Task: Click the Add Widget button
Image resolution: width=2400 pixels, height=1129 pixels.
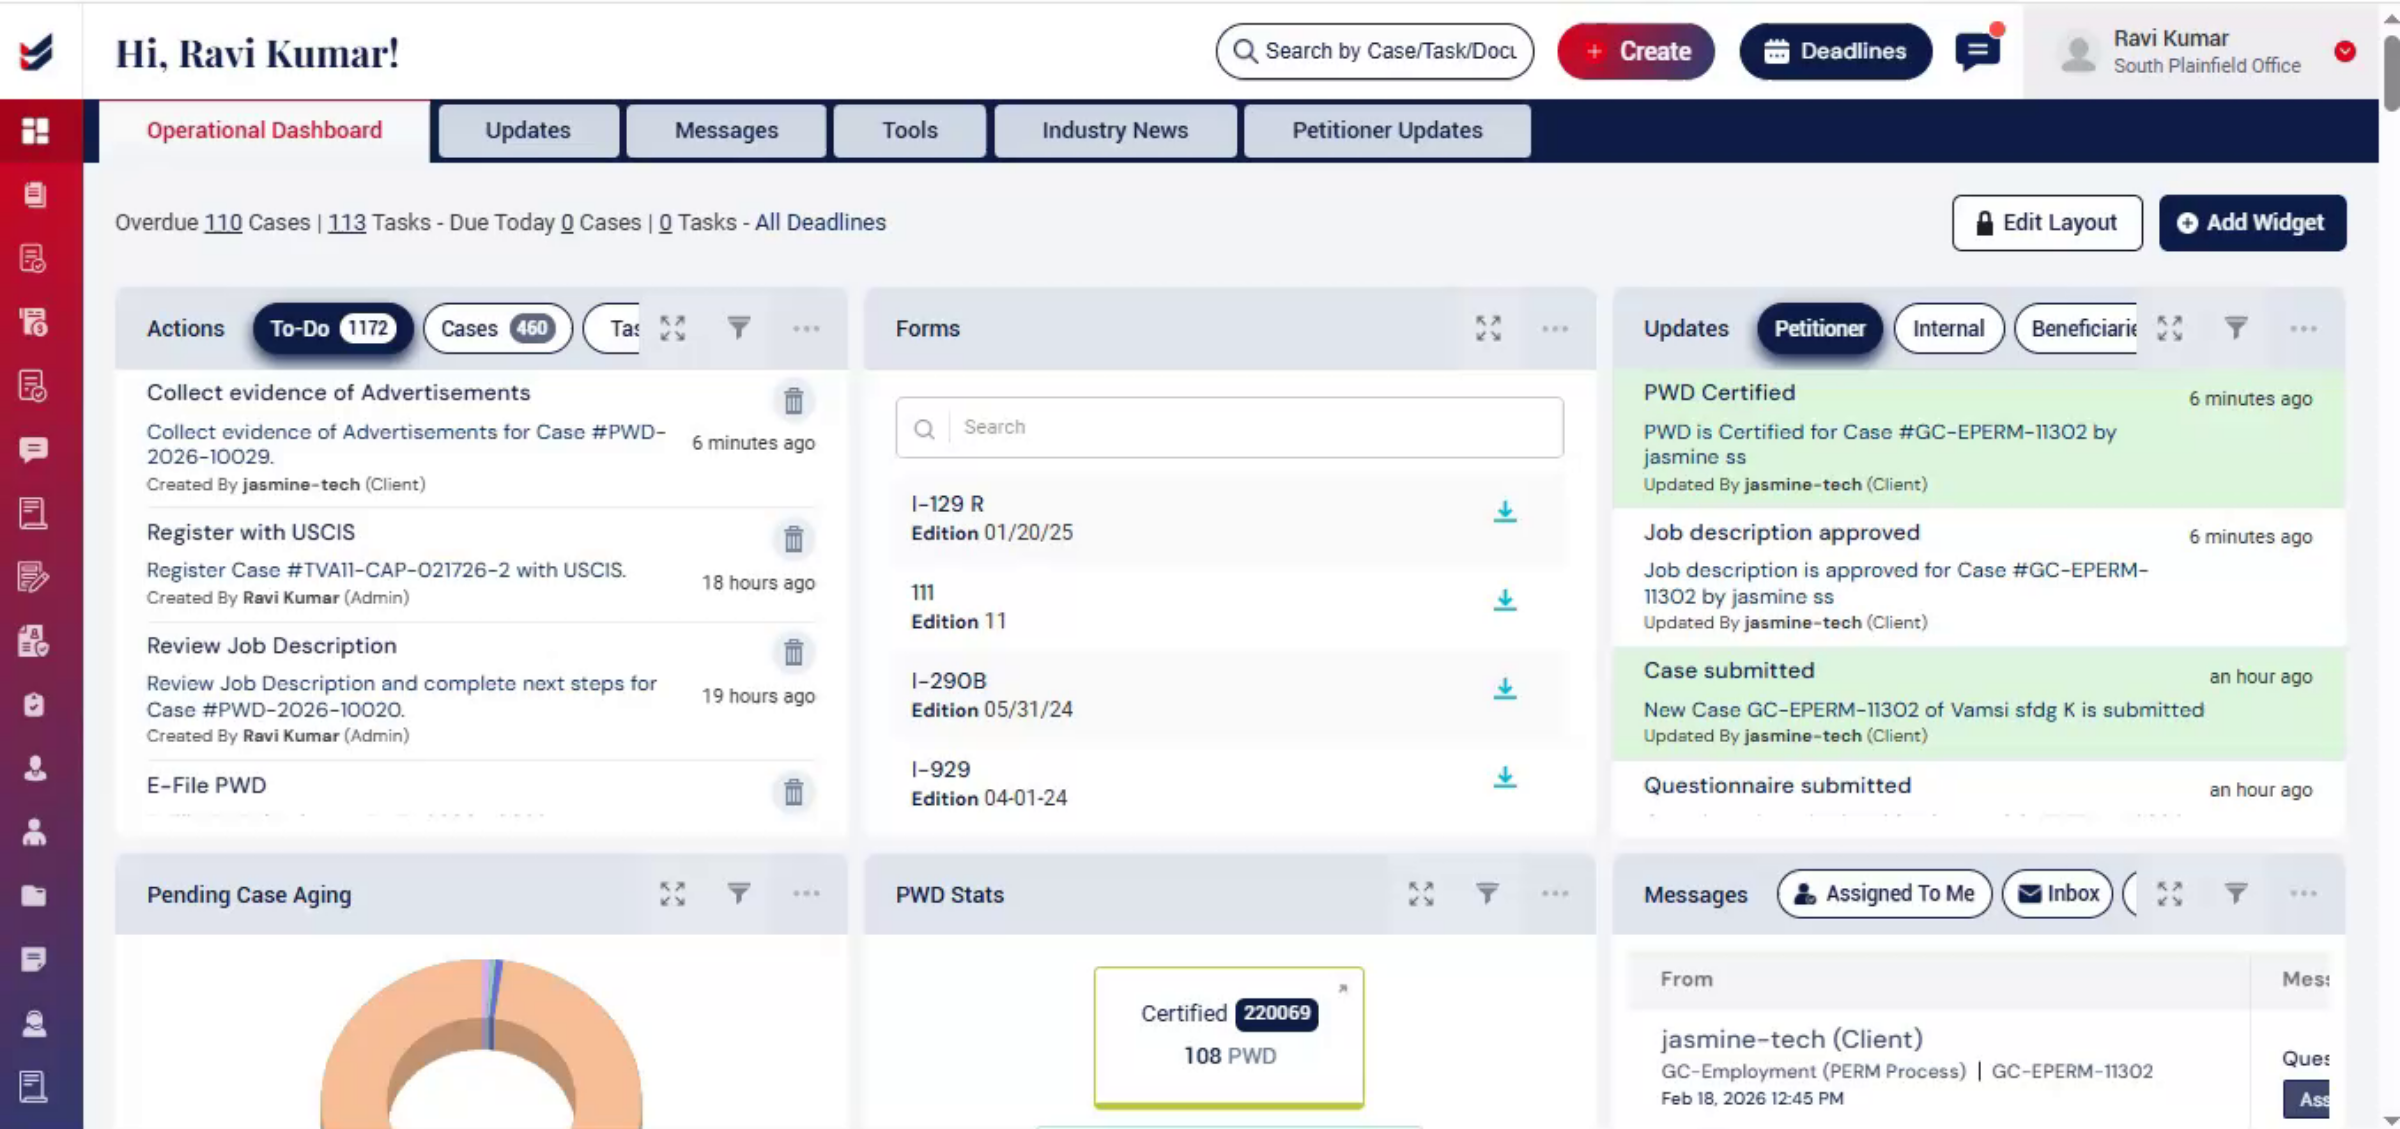Action: click(2252, 222)
